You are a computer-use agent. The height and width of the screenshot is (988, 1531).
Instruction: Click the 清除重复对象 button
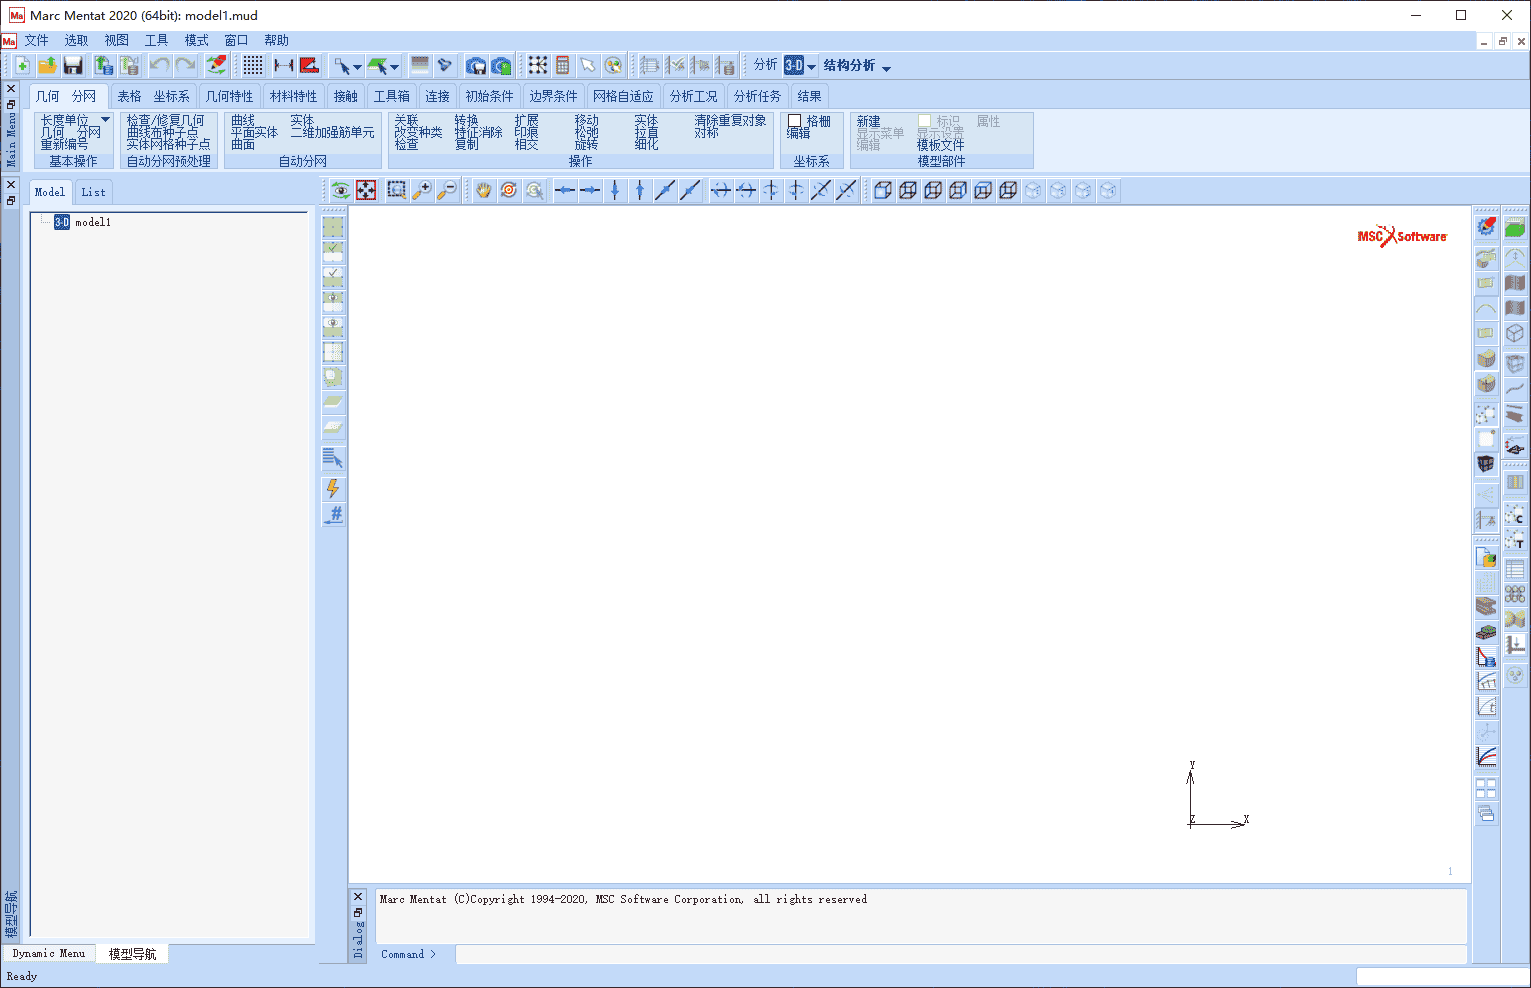[x=730, y=120]
